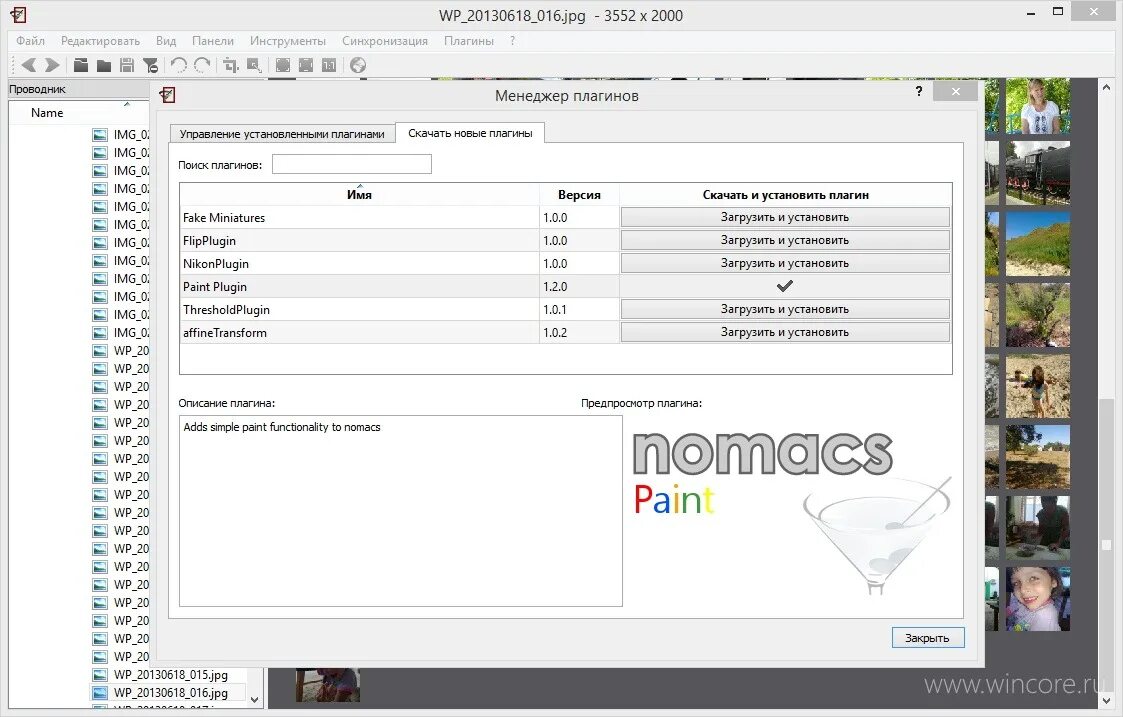Image resolution: width=1123 pixels, height=717 pixels.
Task: Open thumbnail of the black steam locomotive
Action: pos(1038,173)
